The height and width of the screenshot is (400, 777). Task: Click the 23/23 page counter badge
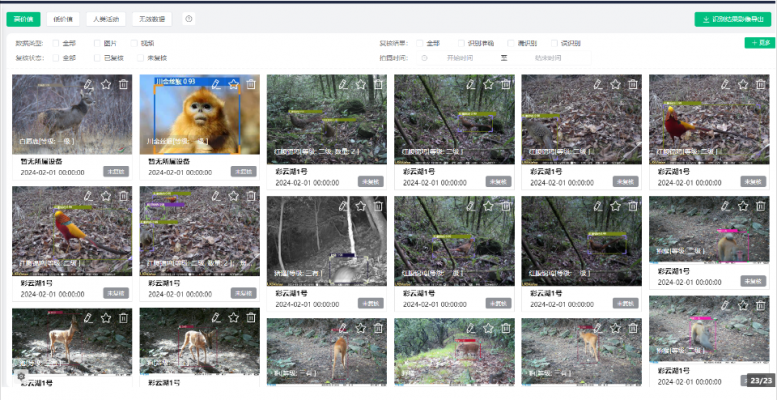[760, 381]
